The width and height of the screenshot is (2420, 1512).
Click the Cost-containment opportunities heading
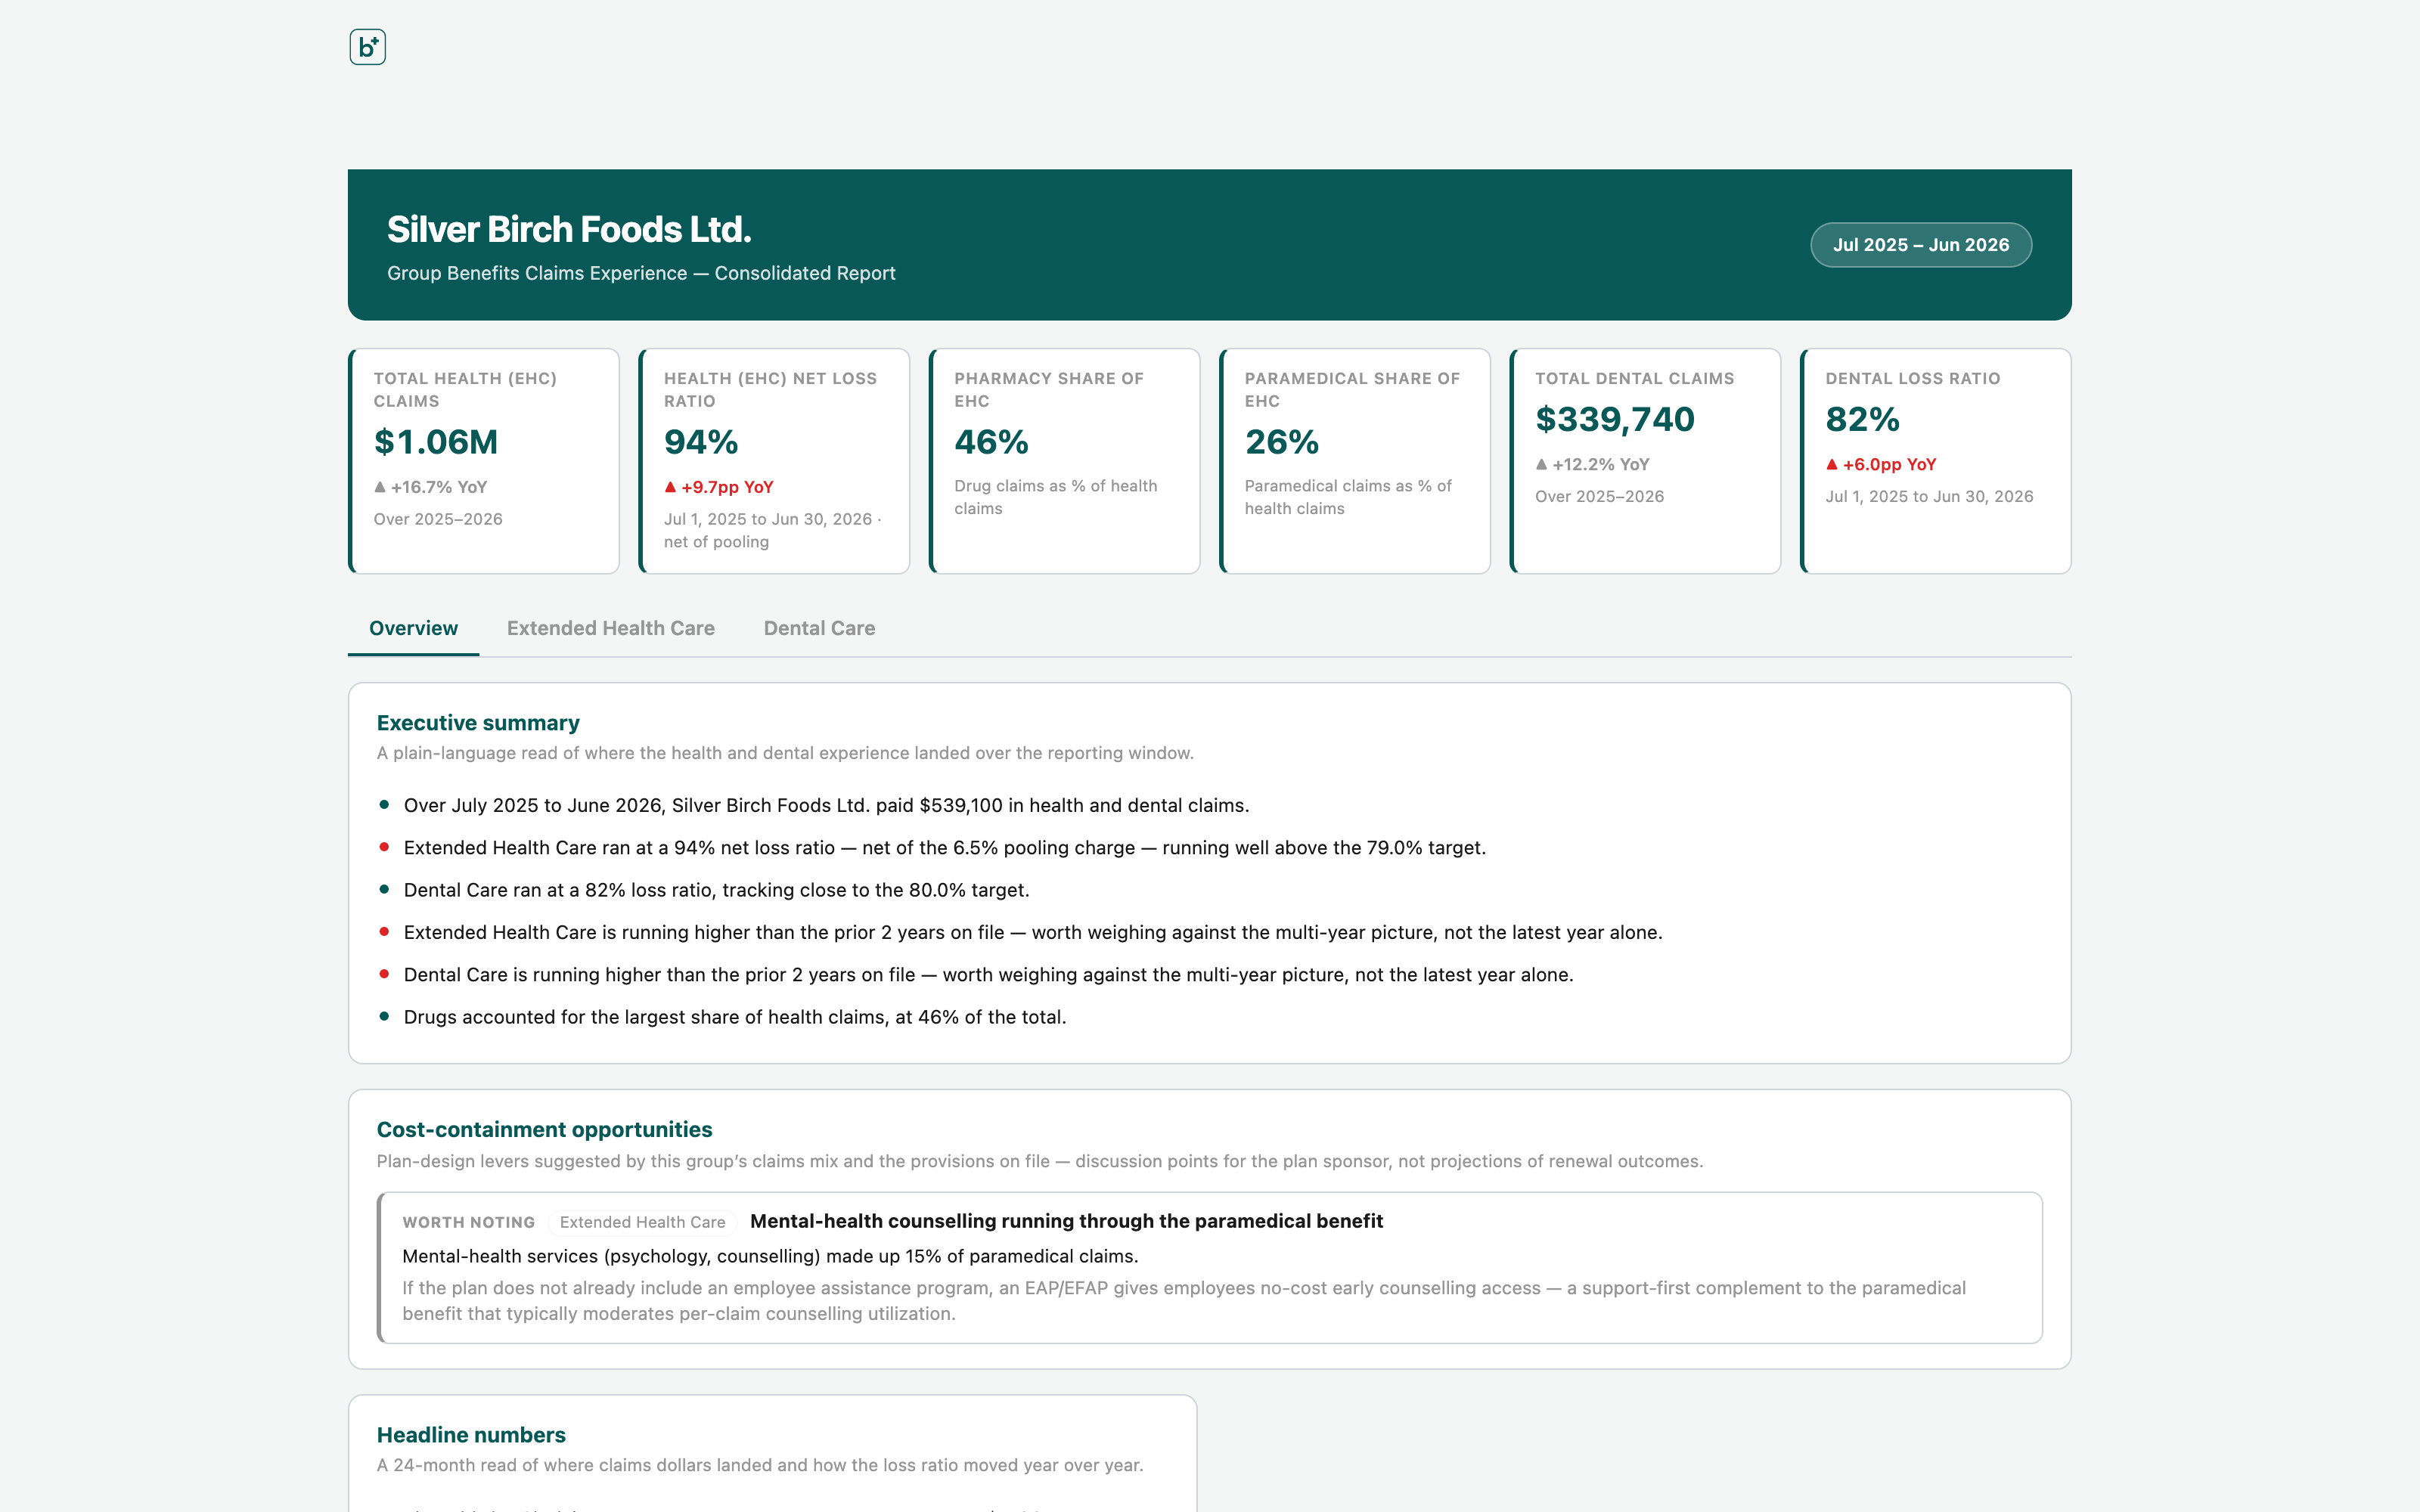[544, 1129]
